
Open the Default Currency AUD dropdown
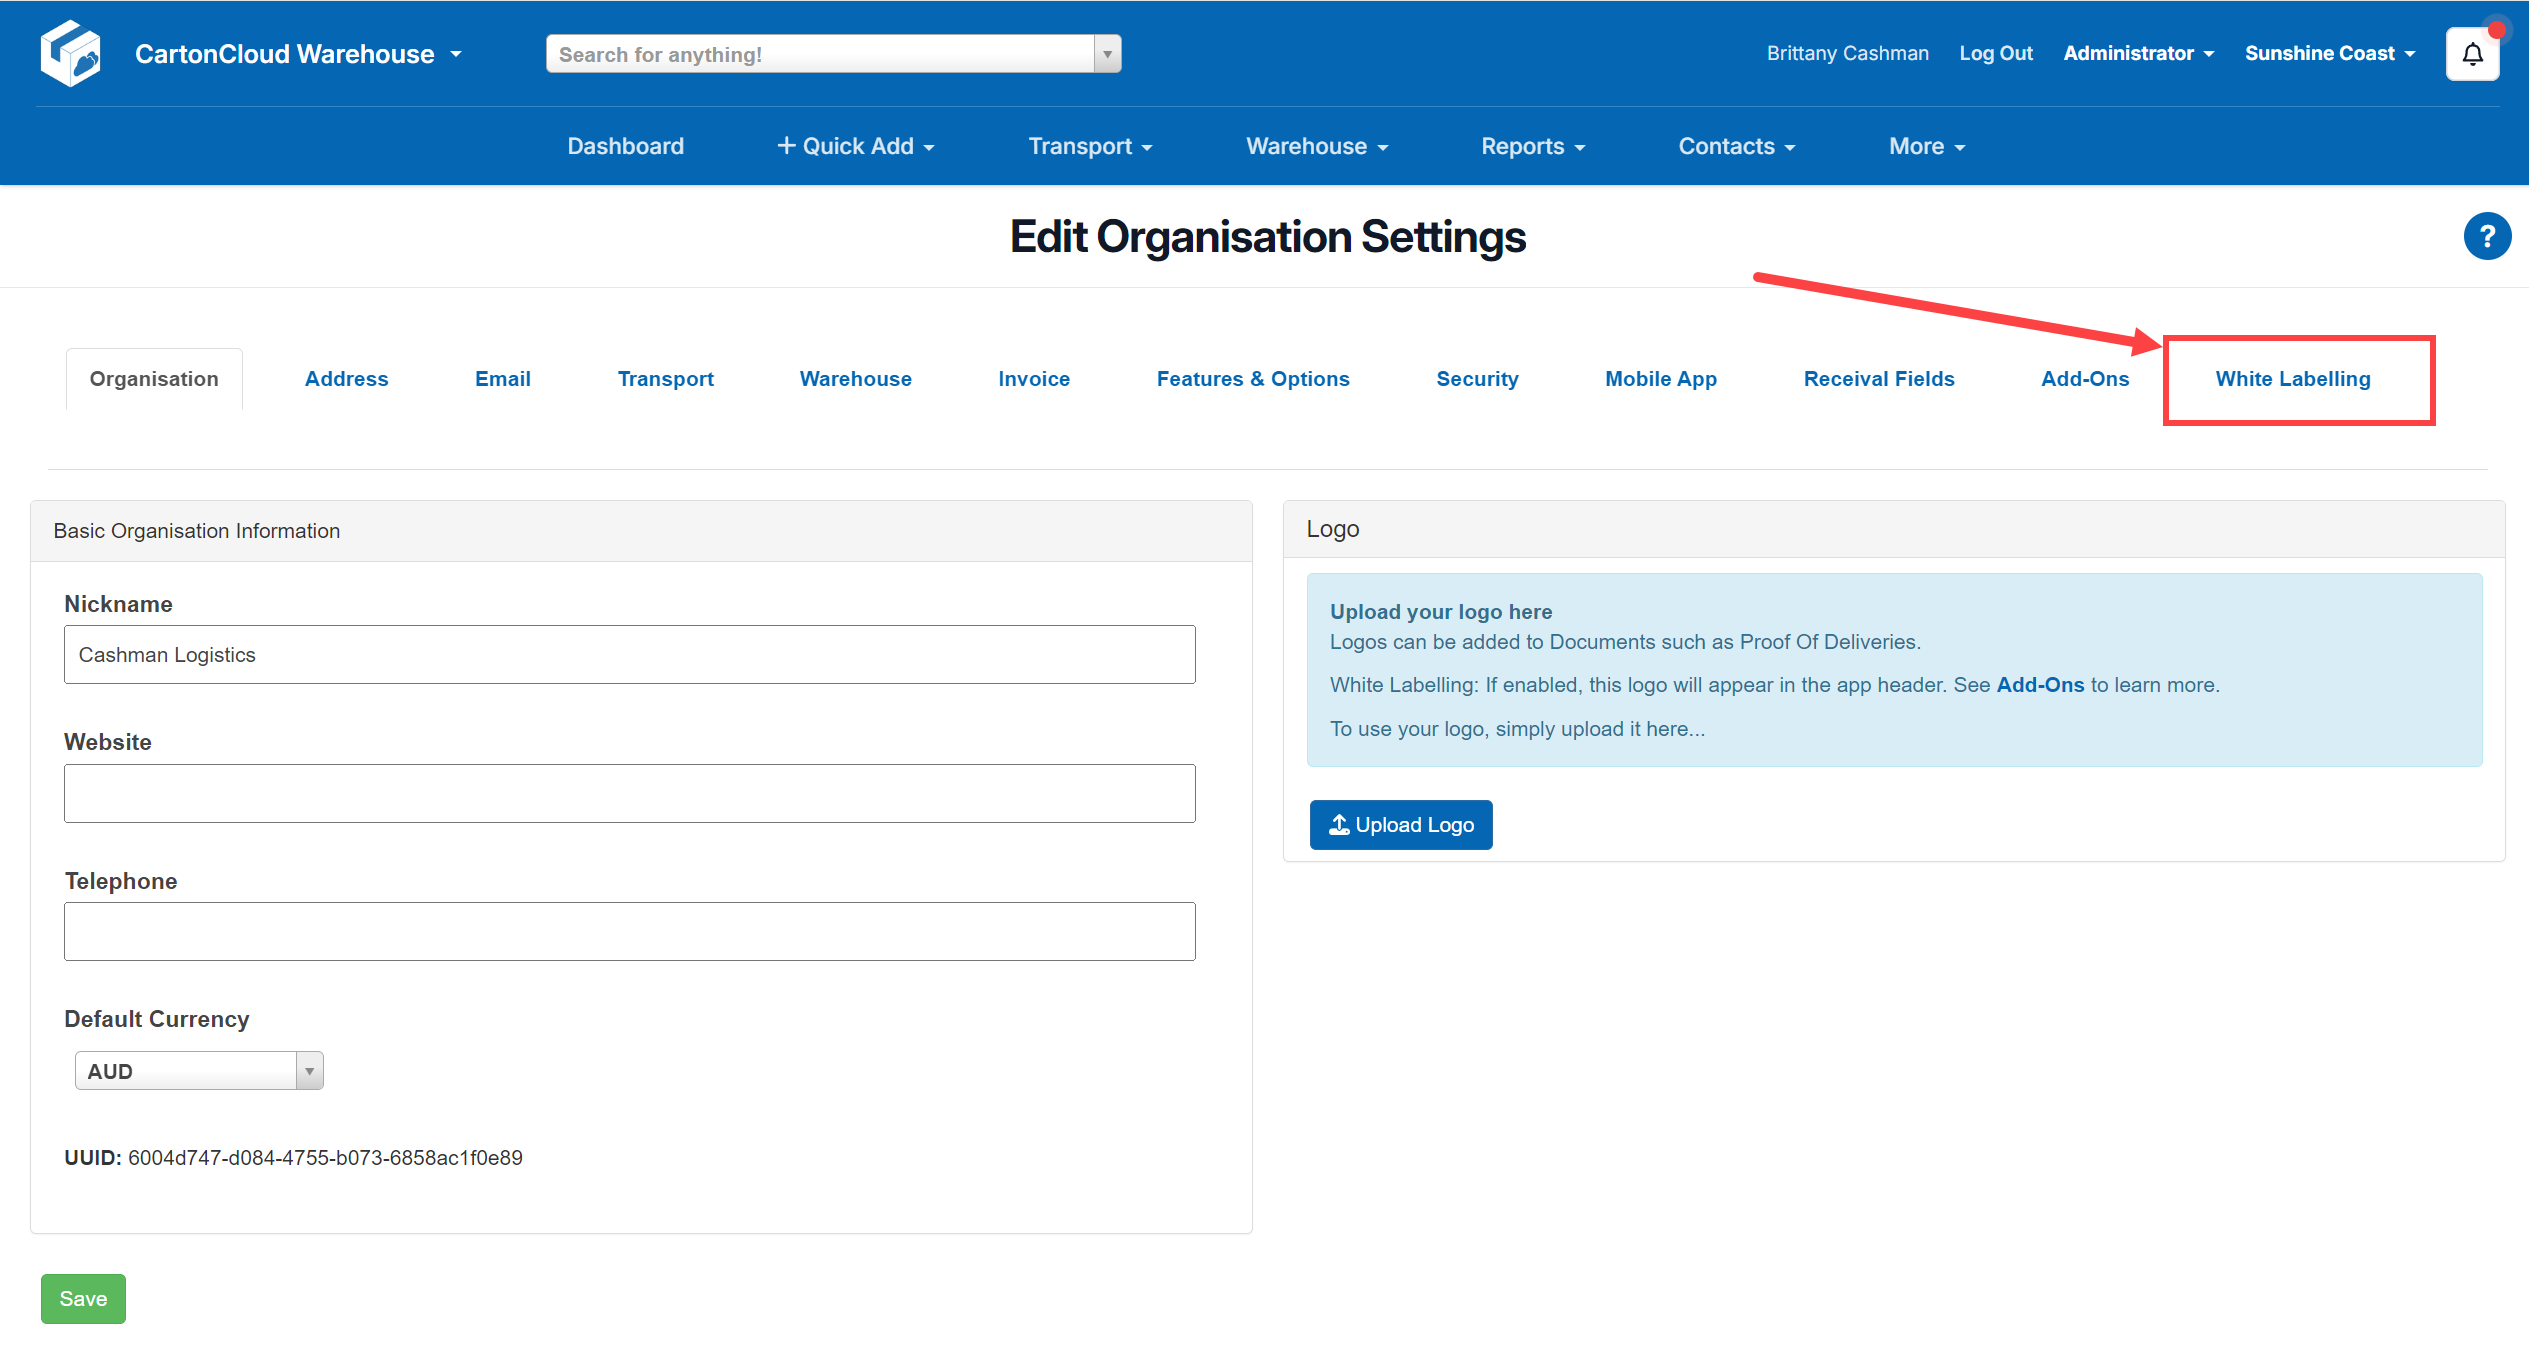(198, 1070)
